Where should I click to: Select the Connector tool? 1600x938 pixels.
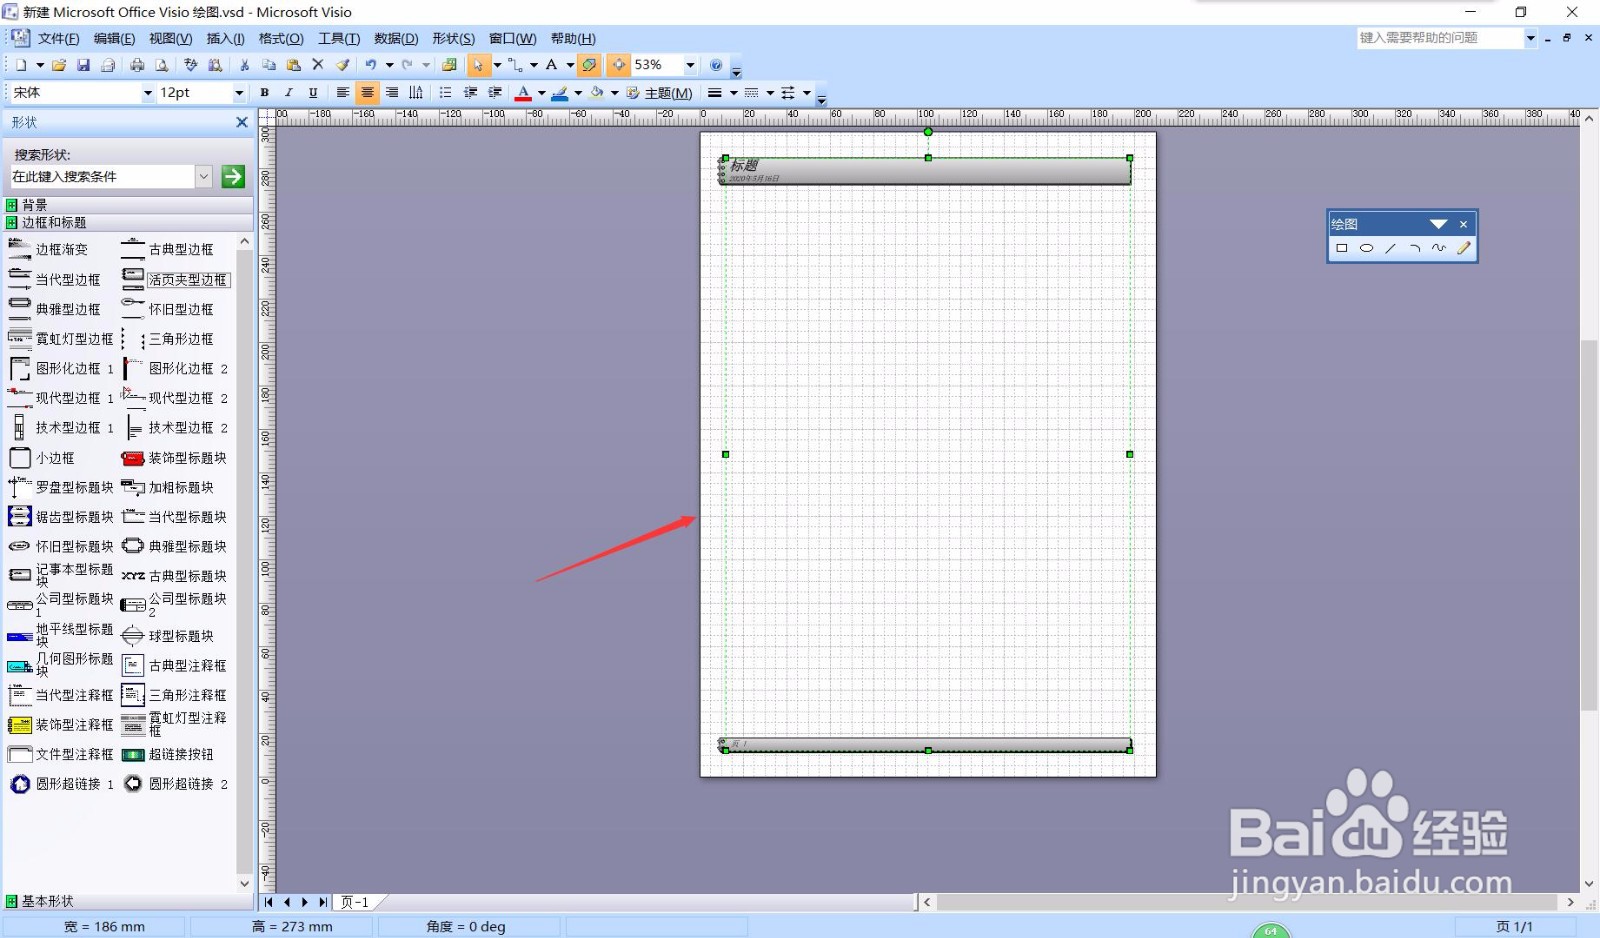(x=515, y=65)
